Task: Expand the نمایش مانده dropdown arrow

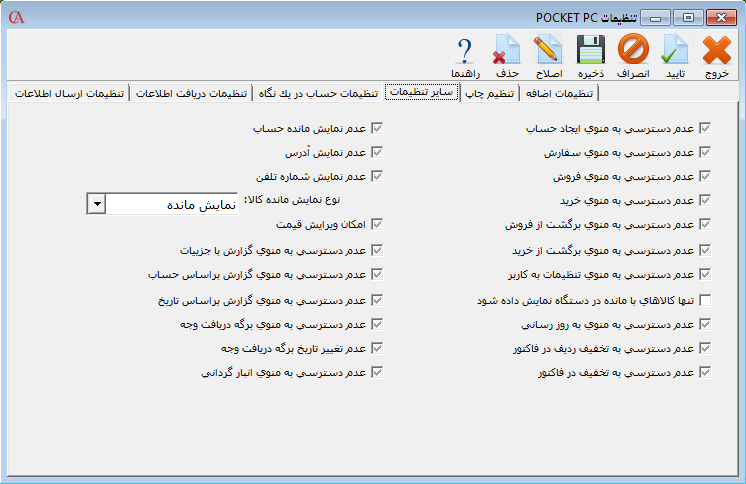Action: tap(96, 204)
